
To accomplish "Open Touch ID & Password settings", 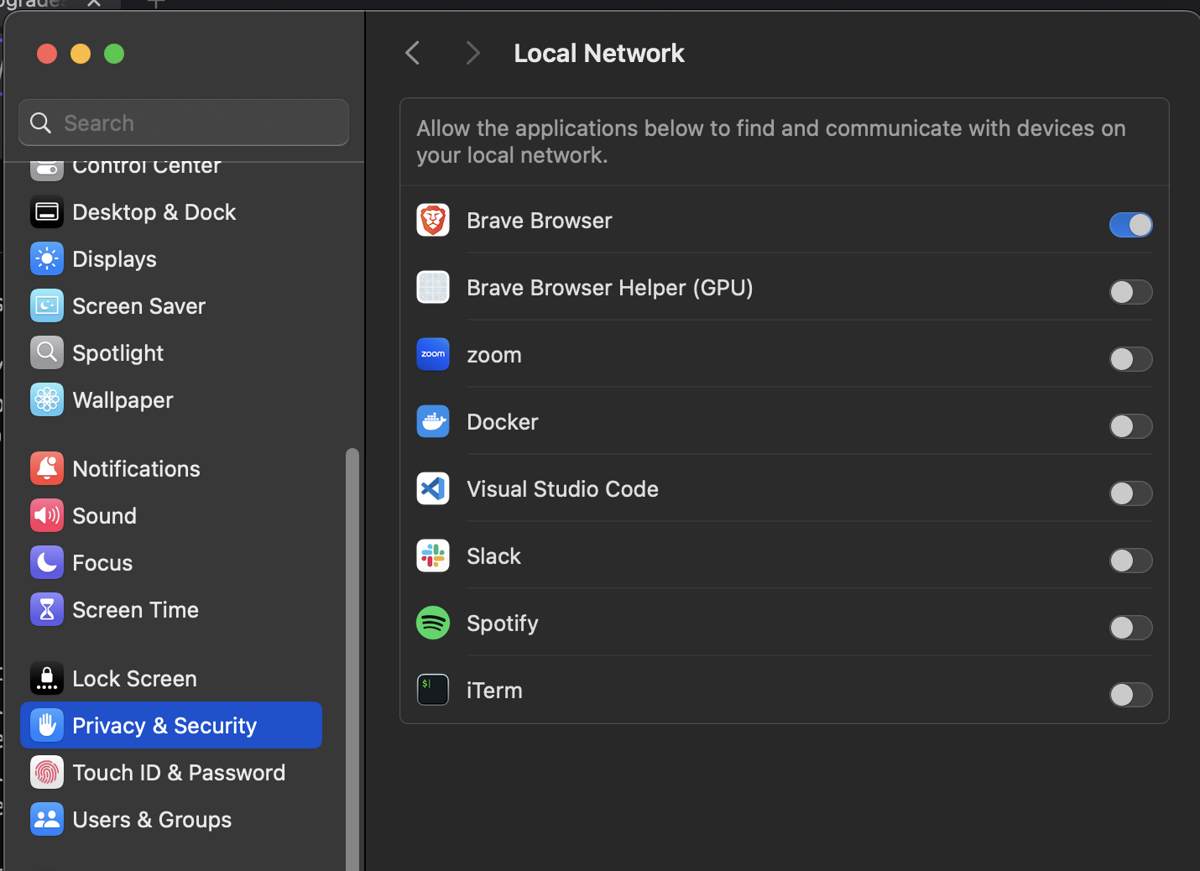I will coord(171,772).
